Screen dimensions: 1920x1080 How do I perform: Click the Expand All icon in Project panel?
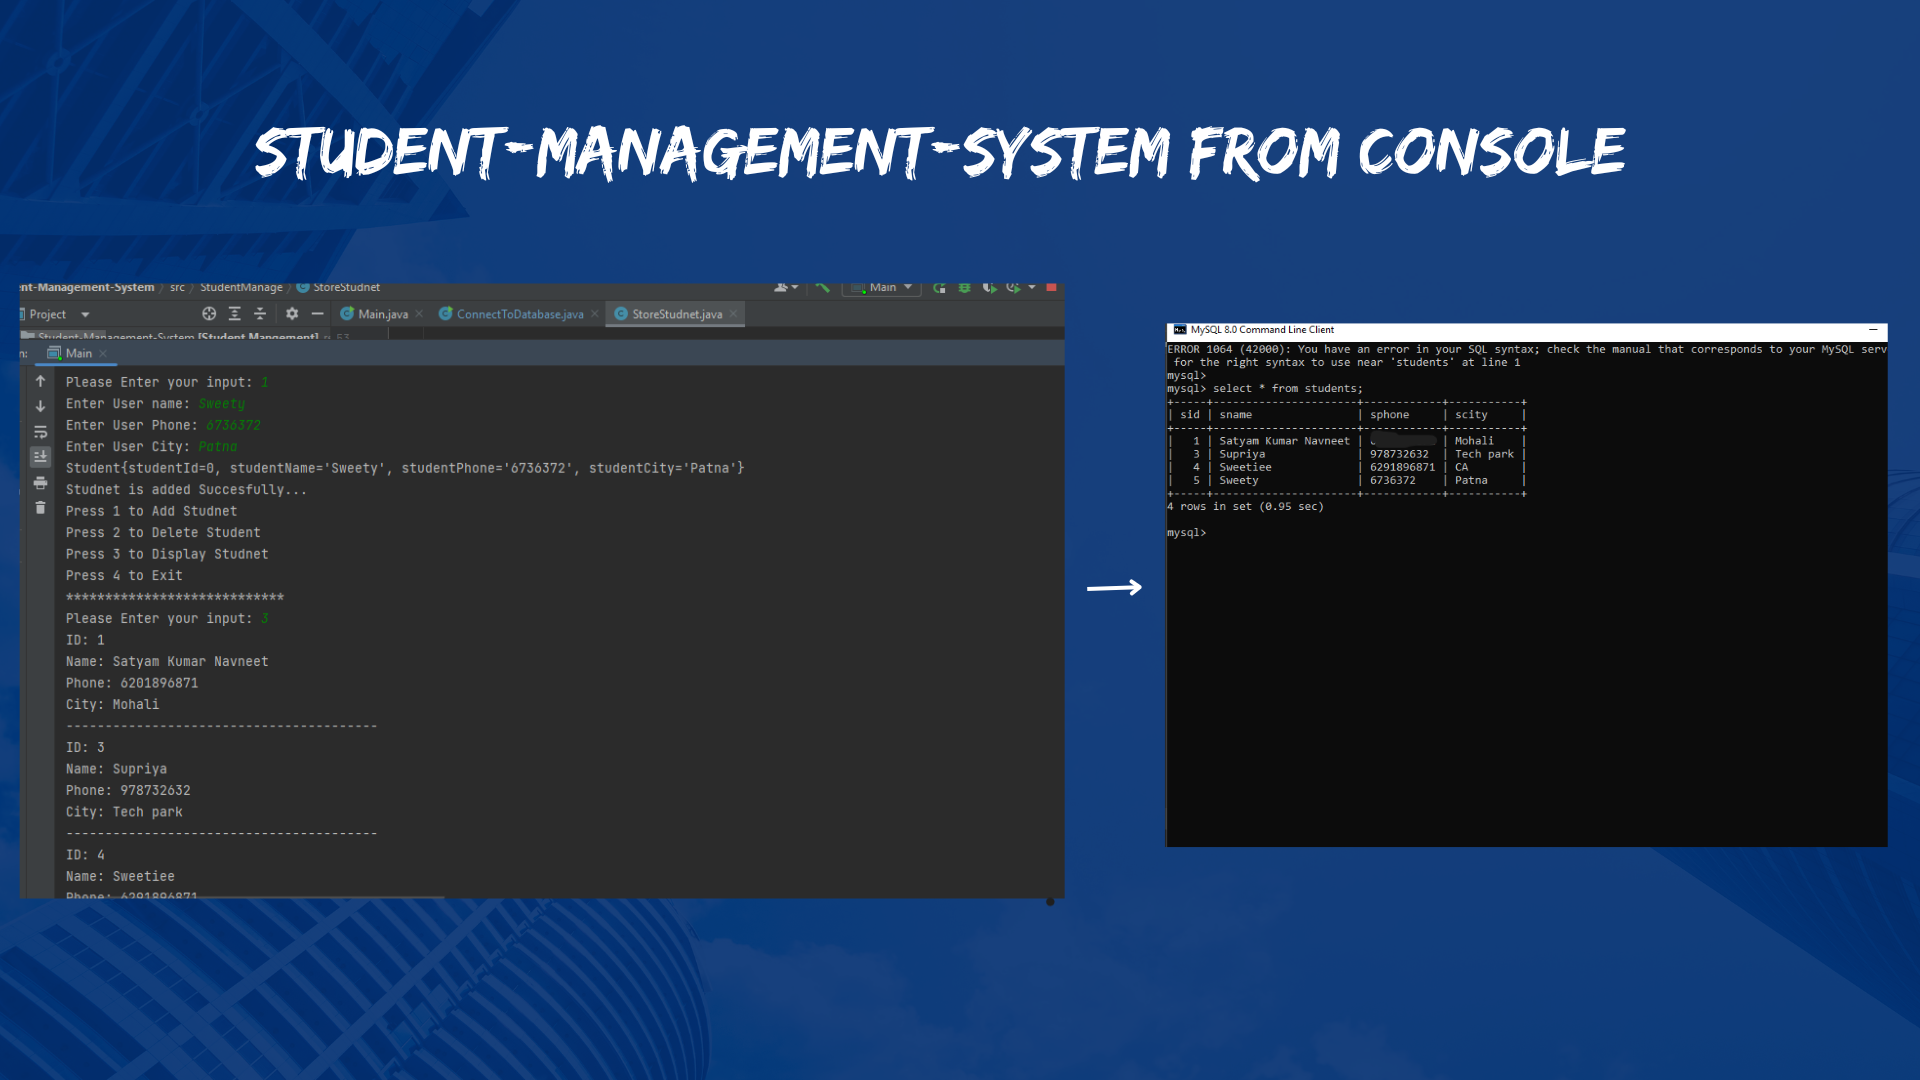pos(235,314)
